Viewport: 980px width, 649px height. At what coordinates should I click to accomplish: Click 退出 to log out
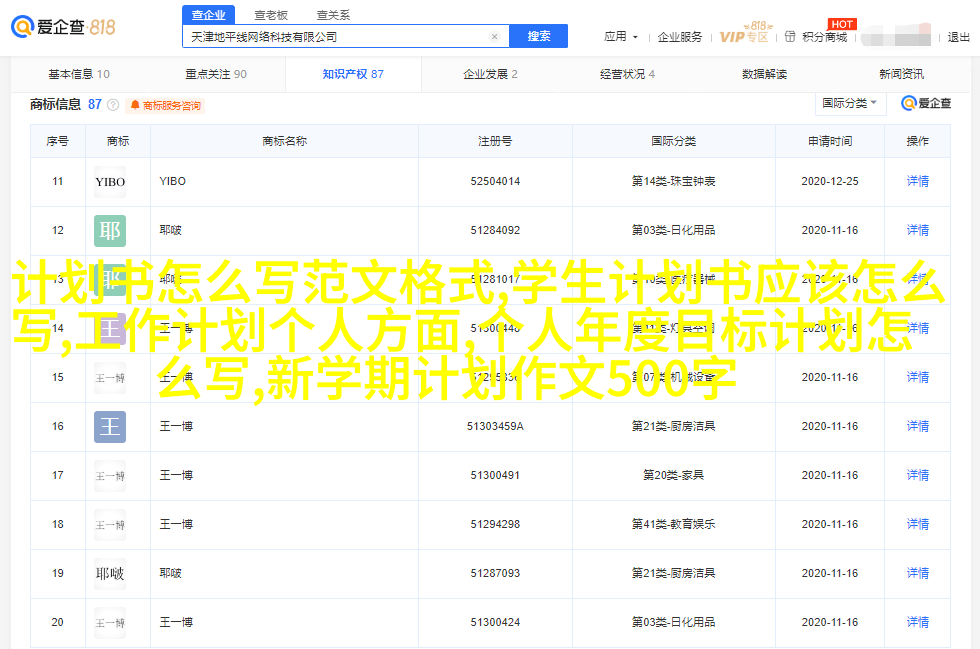click(958, 37)
